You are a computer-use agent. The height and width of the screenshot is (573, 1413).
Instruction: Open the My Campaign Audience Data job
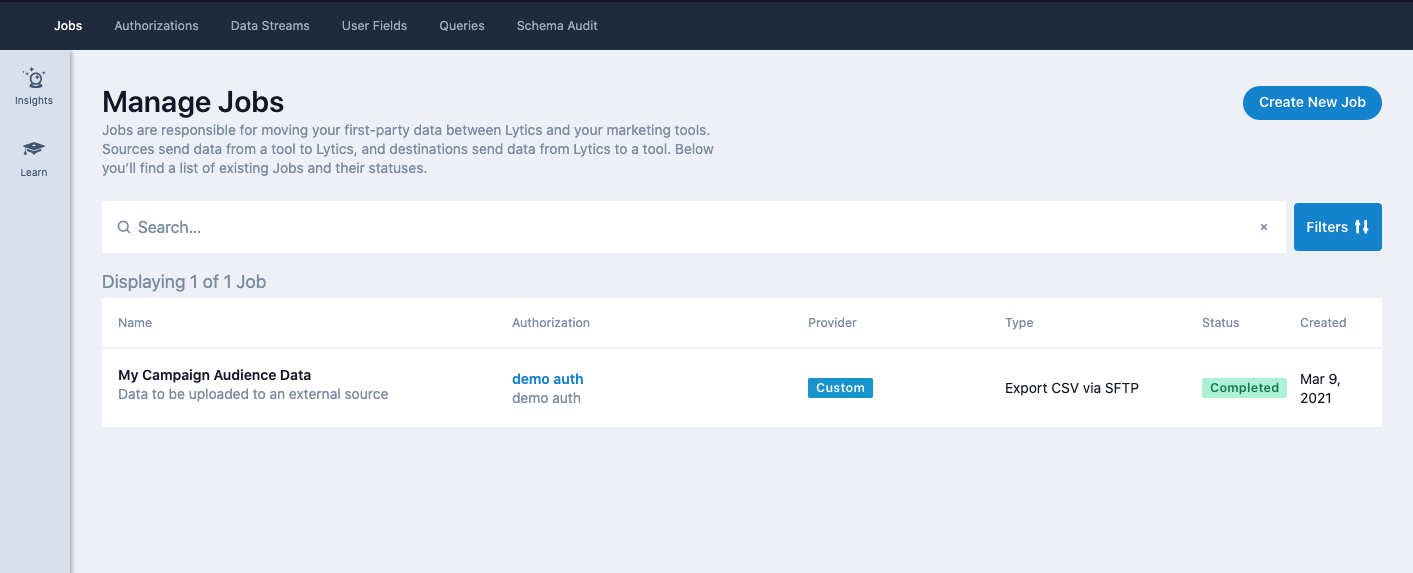pyautogui.click(x=214, y=375)
